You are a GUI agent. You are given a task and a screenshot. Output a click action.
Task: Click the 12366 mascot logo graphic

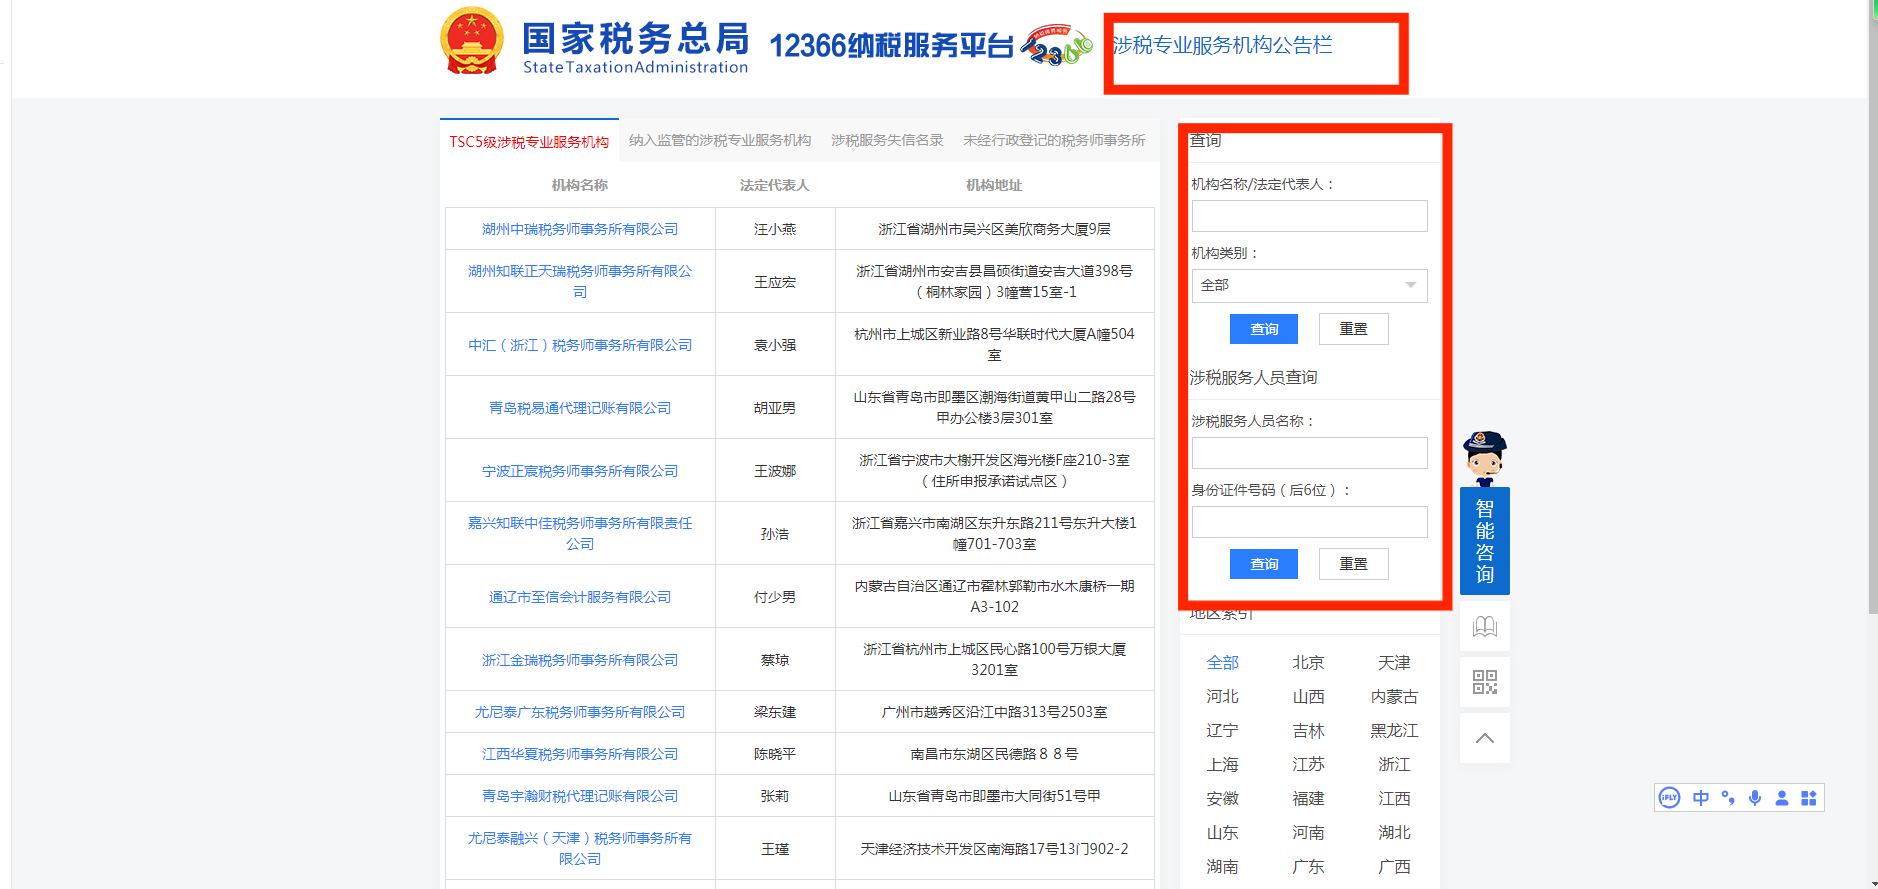pyautogui.click(x=1057, y=45)
